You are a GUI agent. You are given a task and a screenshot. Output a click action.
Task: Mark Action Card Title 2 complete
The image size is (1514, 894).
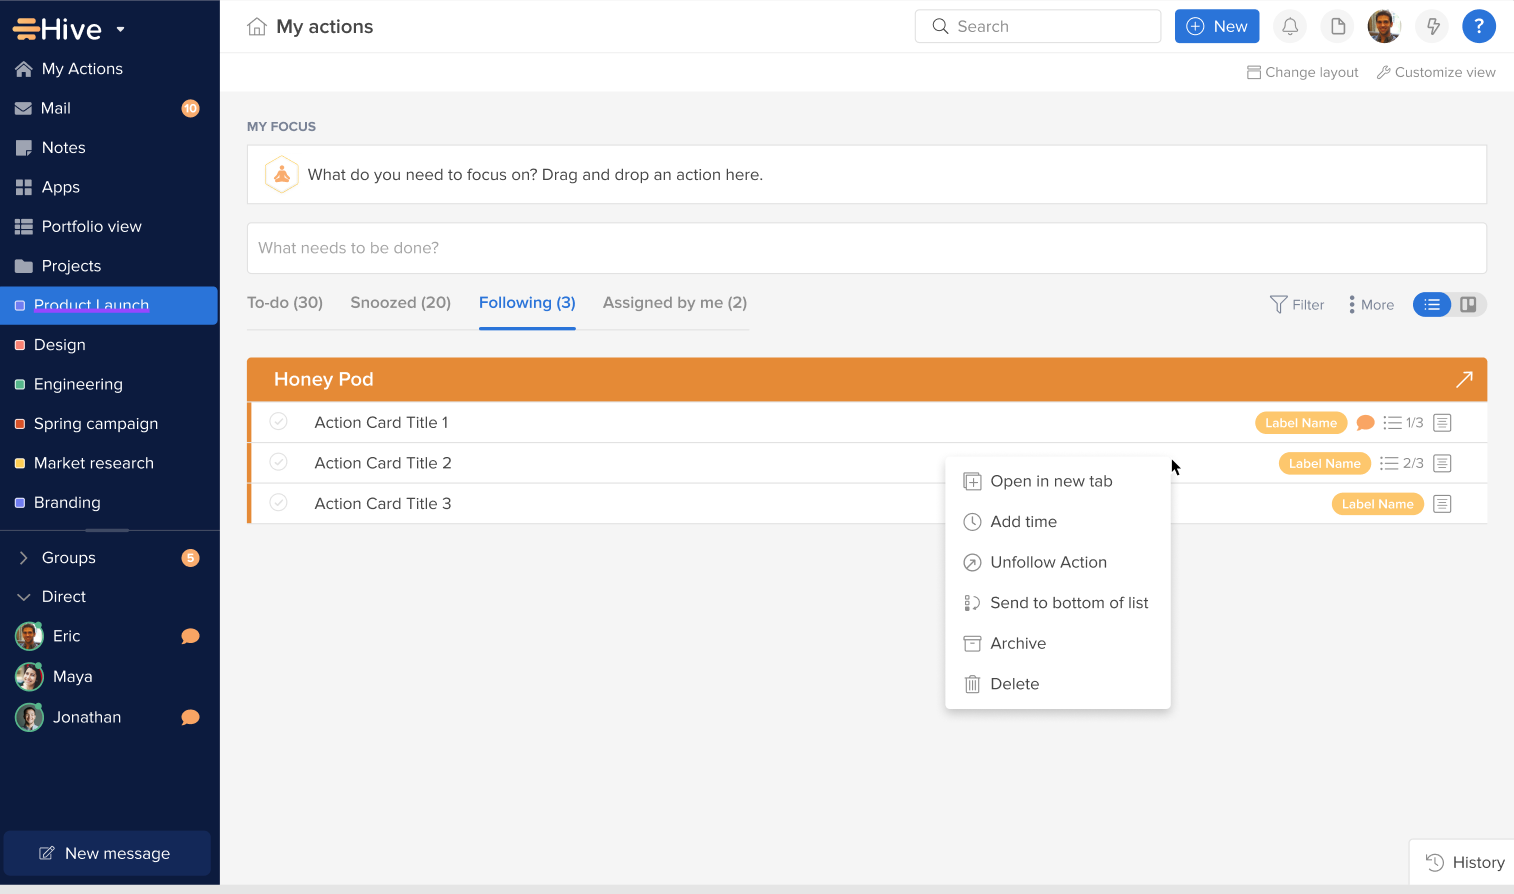[279, 462]
